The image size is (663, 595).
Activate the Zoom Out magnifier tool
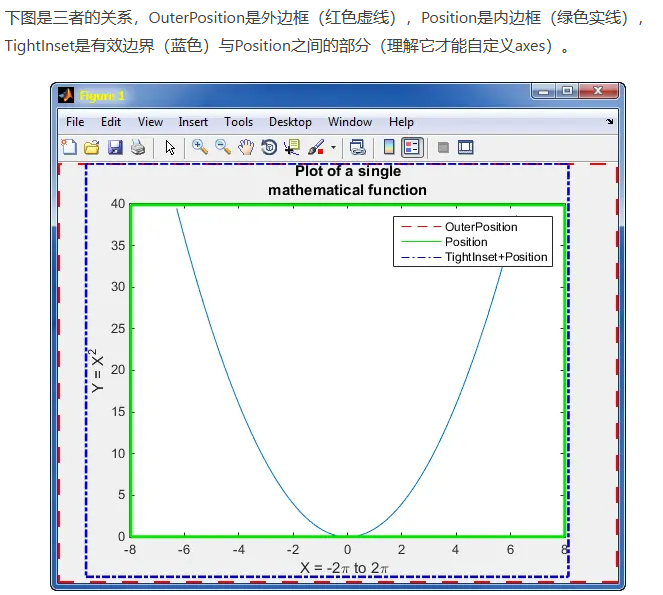pos(223,147)
